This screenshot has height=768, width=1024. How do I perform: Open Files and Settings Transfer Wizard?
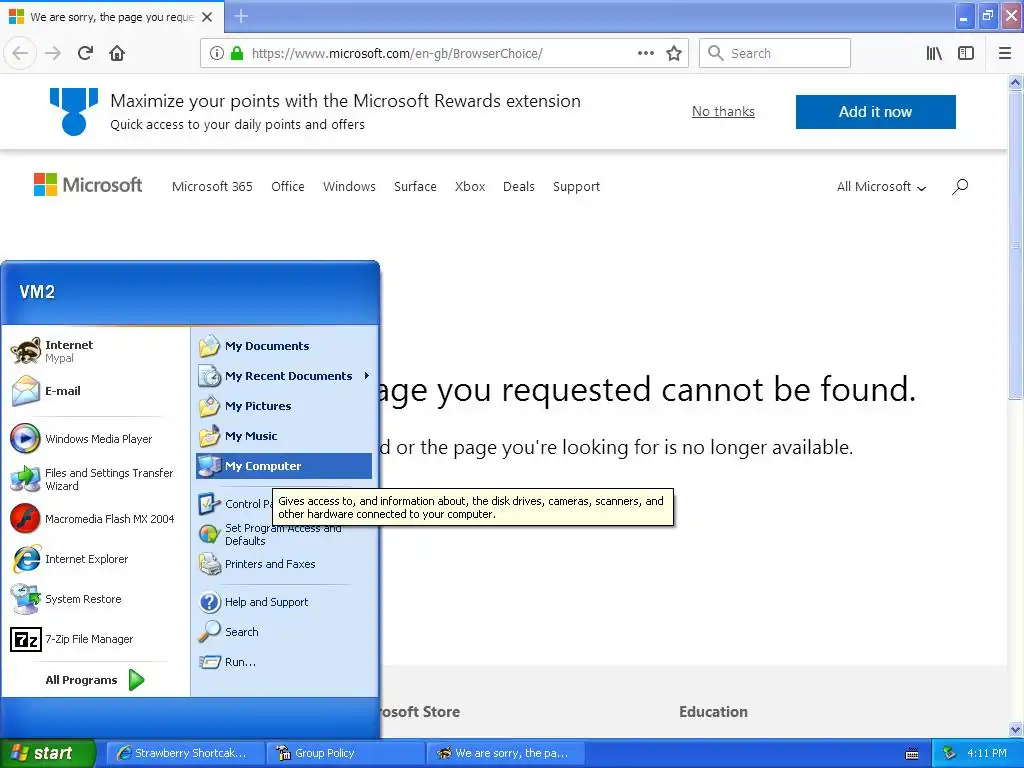[95, 479]
